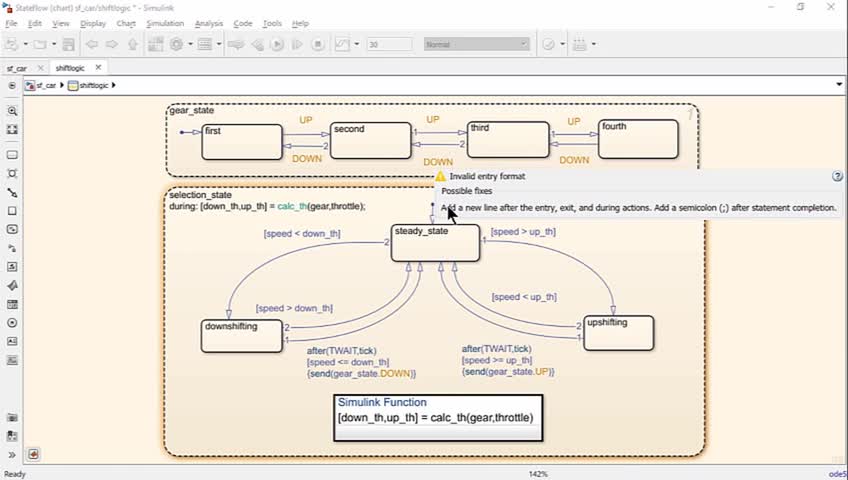Select the downshifting state box
The height and width of the screenshot is (480, 848).
point(242,336)
